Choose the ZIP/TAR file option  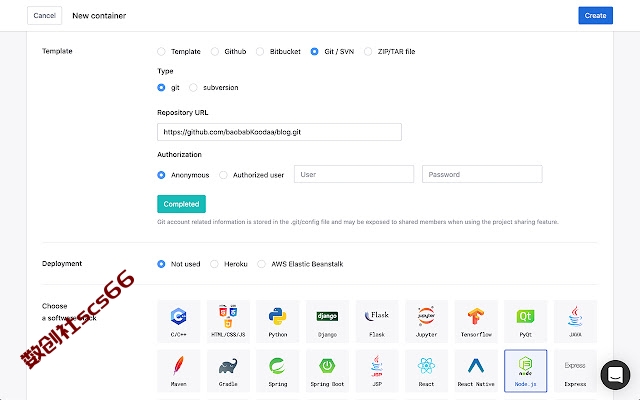[x=368, y=51]
